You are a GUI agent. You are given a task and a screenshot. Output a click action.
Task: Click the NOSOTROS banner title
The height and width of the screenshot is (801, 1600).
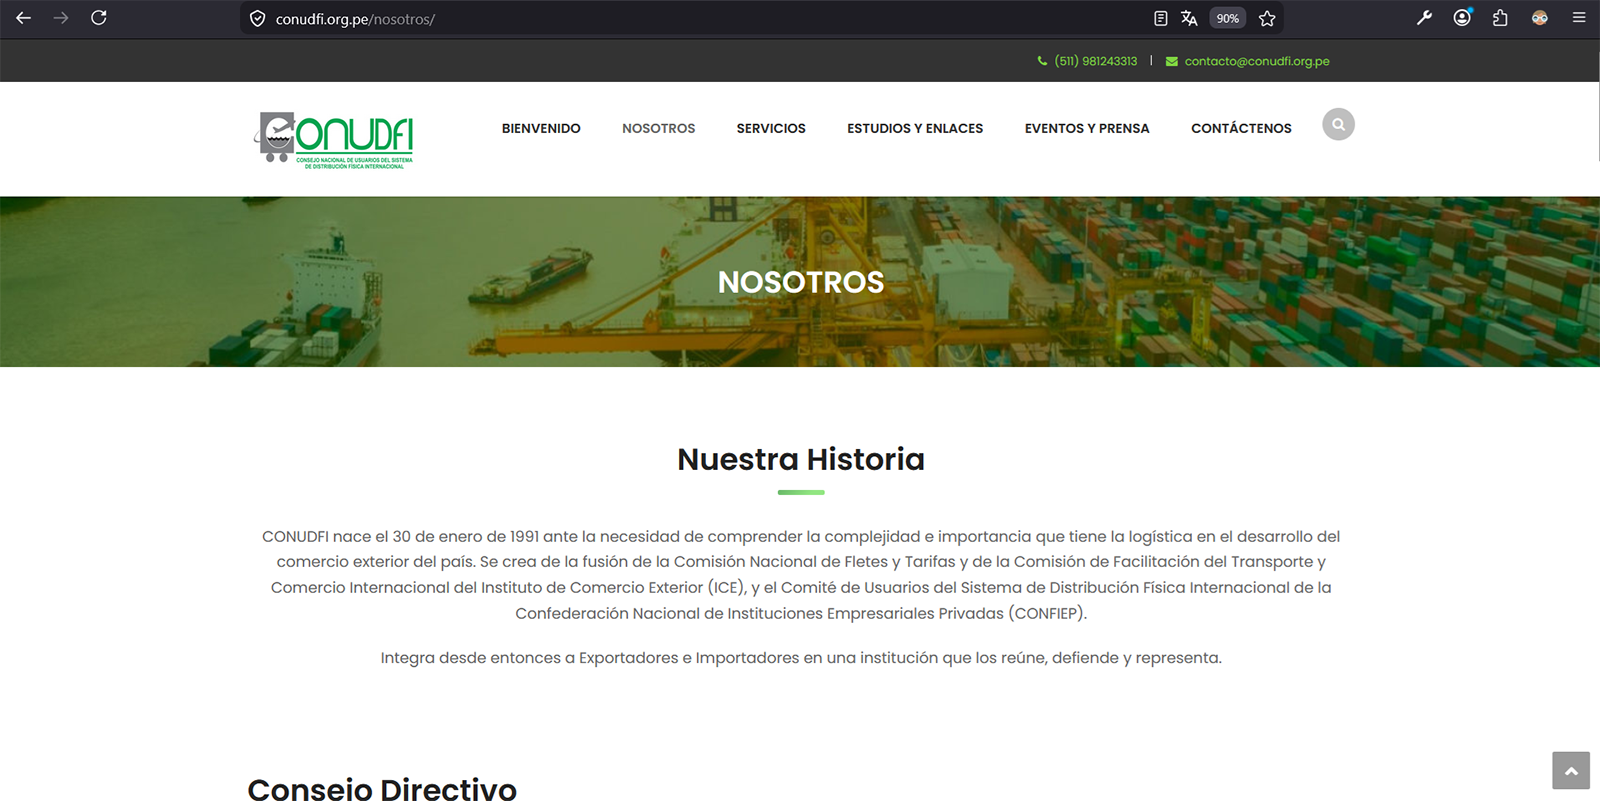click(x=801, y=282)
